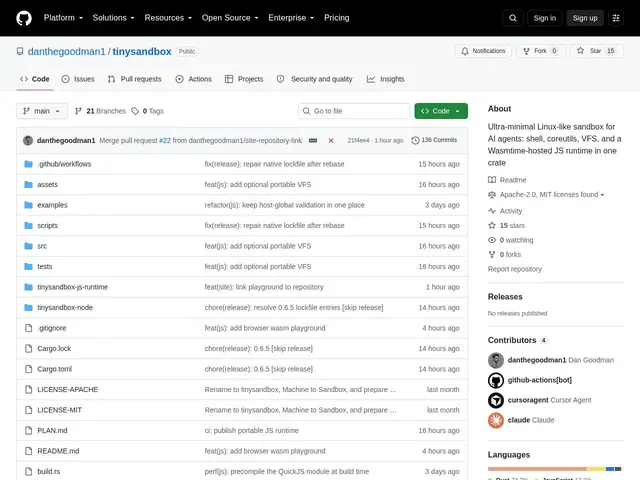The width and height of the screenshot is (640, 480).
Task: Click the Notifications bell button
Action: click(x=483, y=51)
